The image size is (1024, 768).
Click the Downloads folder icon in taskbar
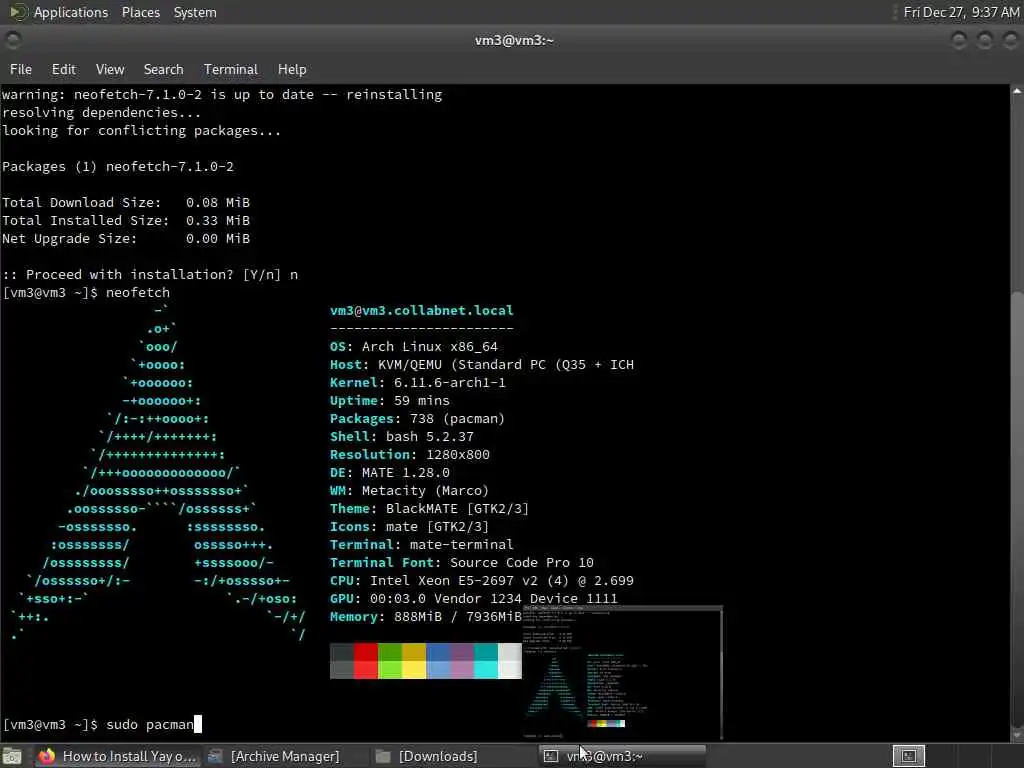tap(383, 756)
